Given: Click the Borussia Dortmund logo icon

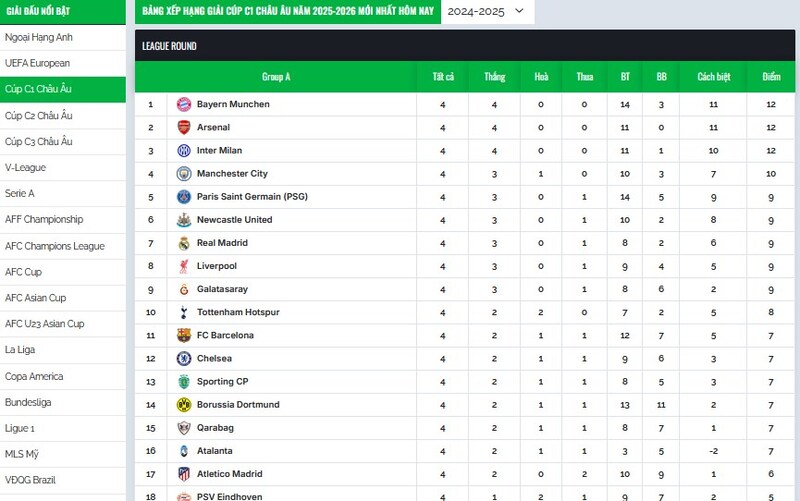Looking at the screenshot, I should [184, 405].
